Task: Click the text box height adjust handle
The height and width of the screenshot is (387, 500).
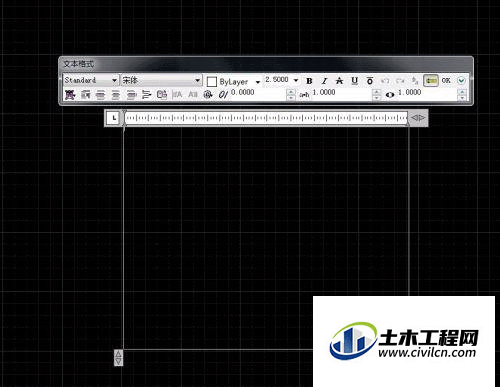Action: coord(118,358)
